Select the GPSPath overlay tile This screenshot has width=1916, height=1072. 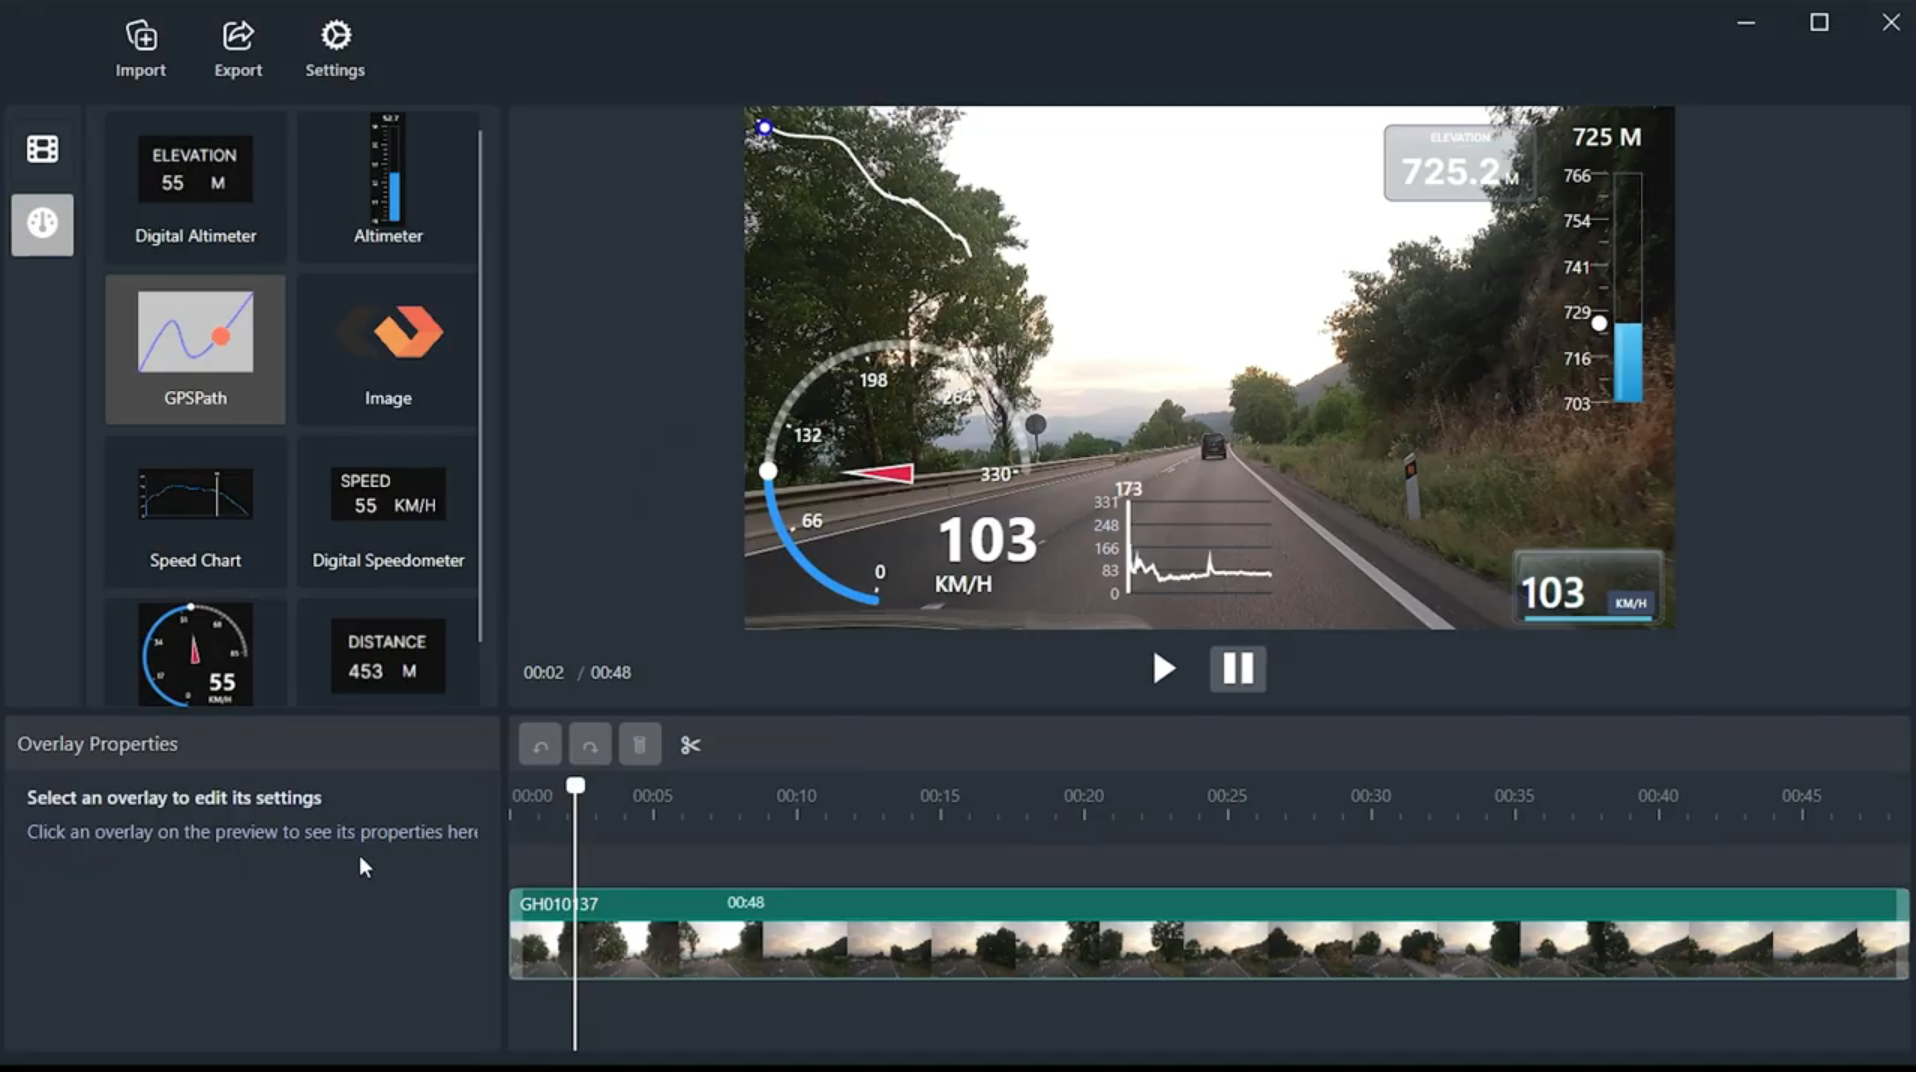pos(195,349)
